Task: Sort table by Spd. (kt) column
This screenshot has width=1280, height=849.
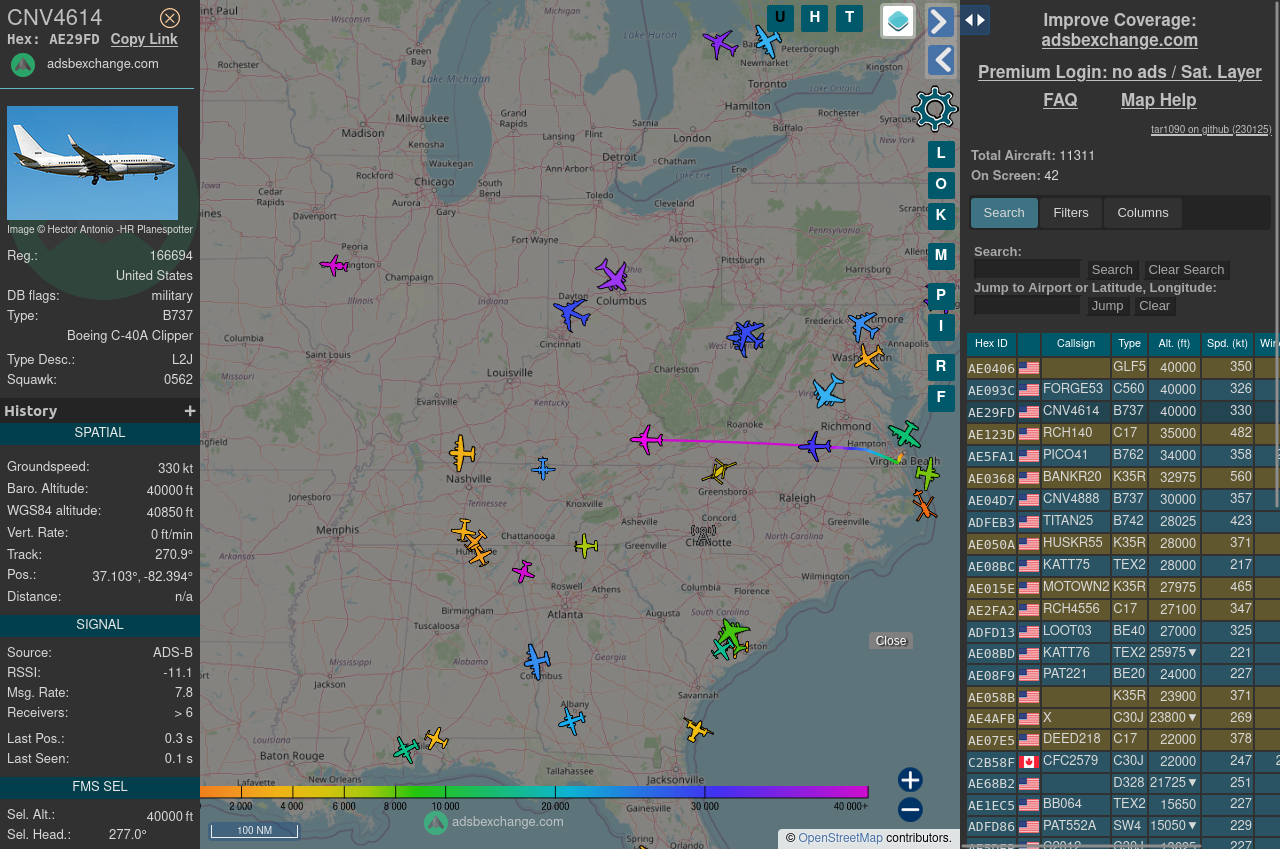Action: point(1227,343)
